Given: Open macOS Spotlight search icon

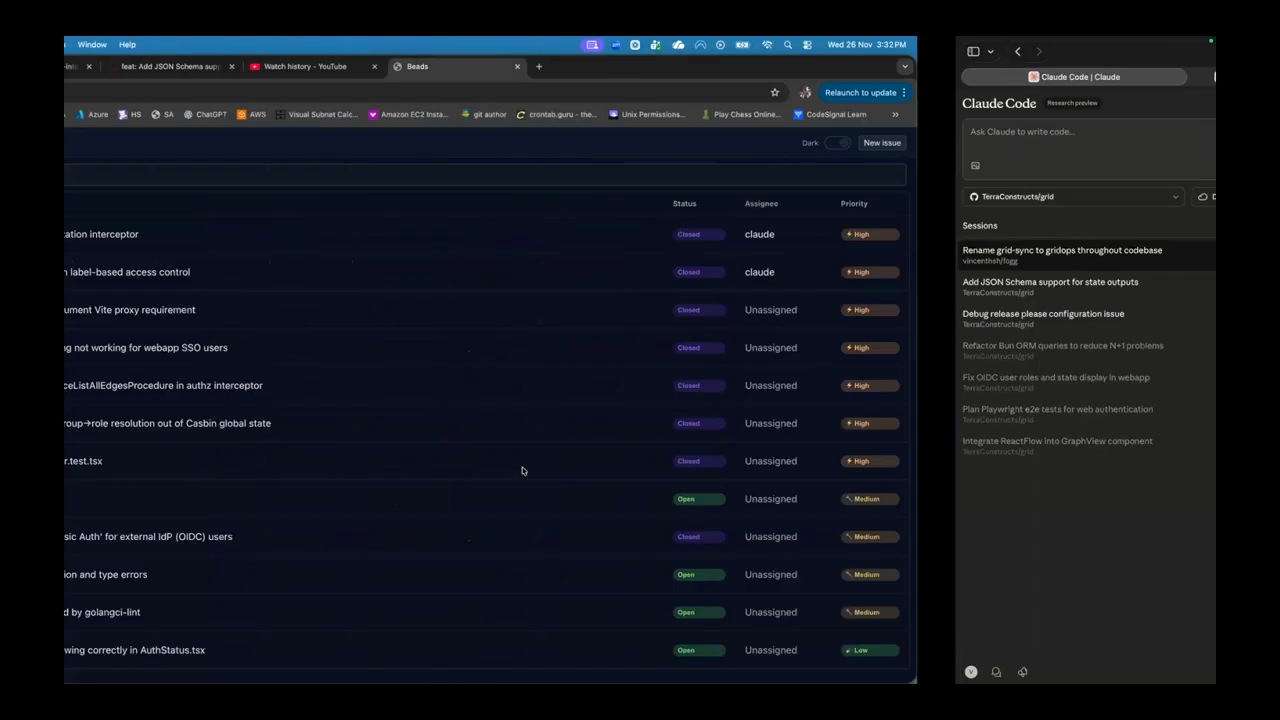Looking at the screenshot, I should [x=788, y=45].
